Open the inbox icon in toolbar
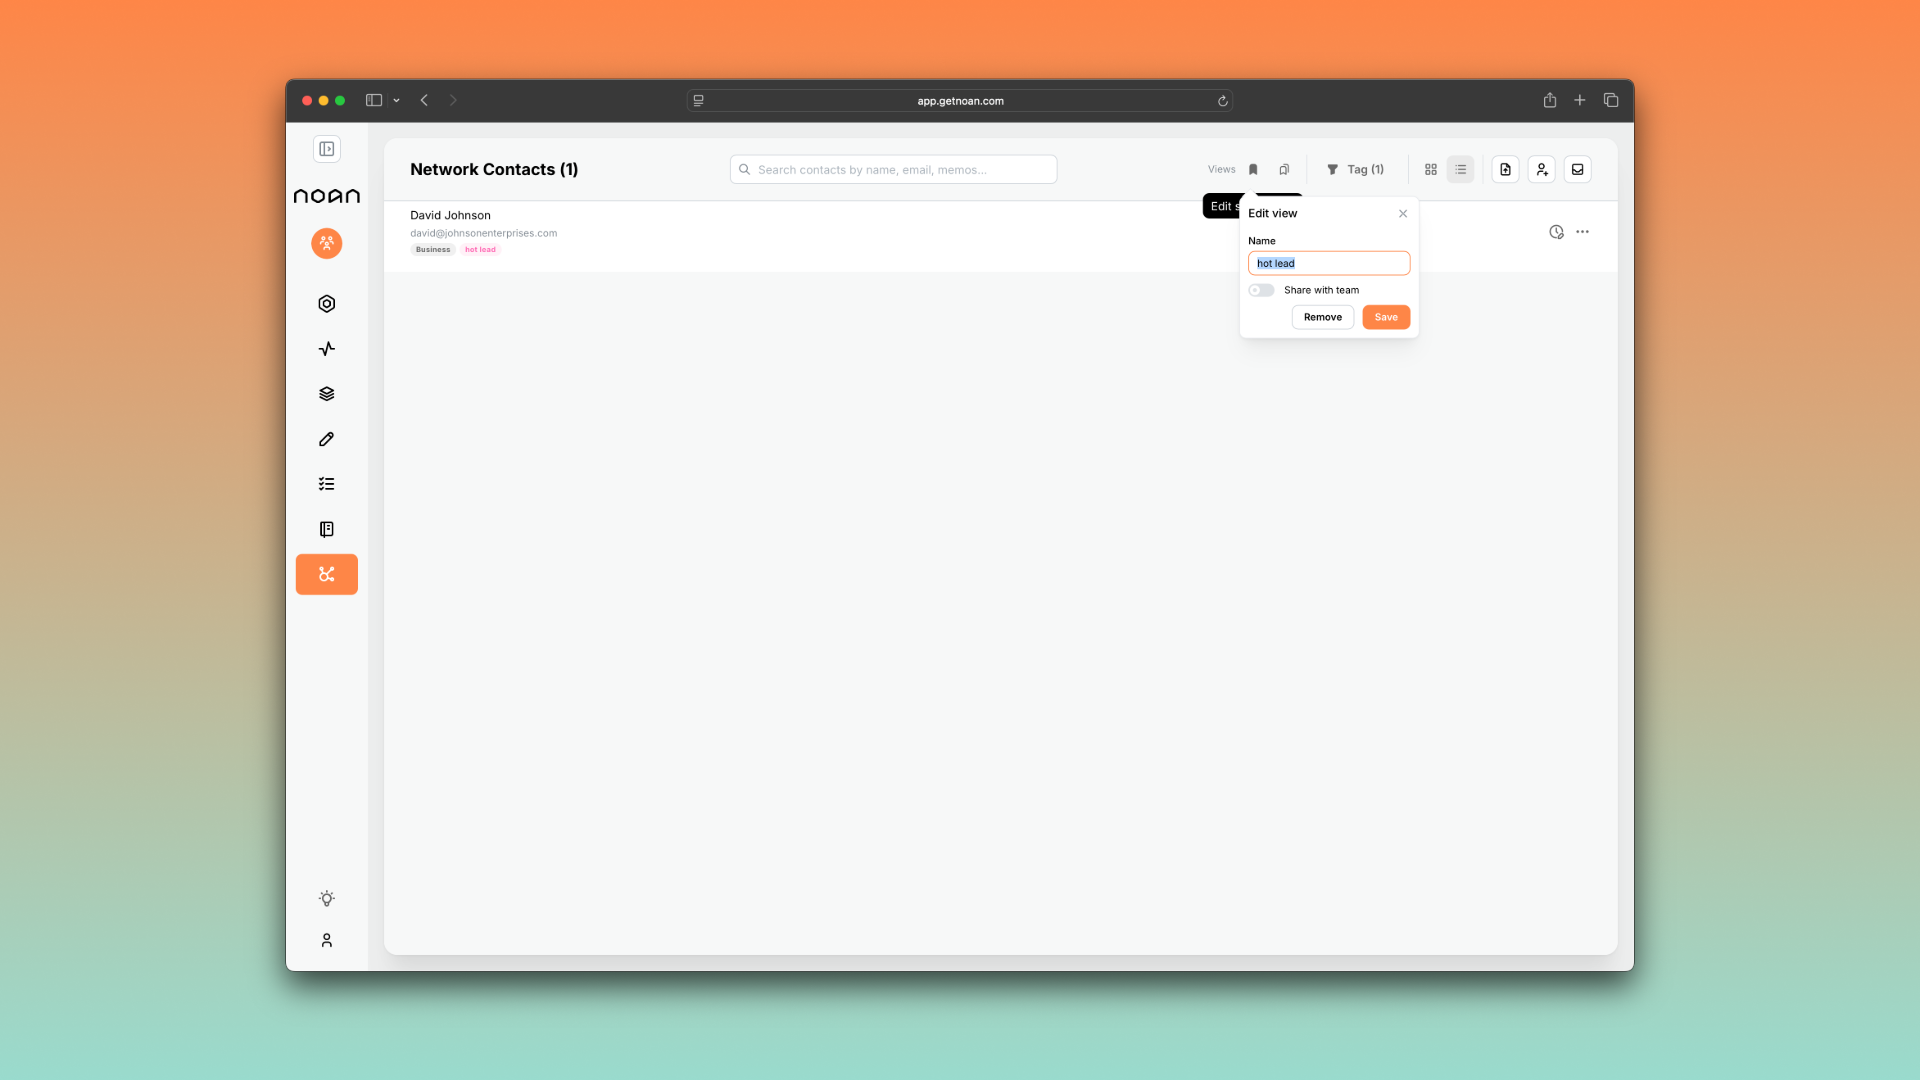Screen dimensions: 1920x1080 pos(1578,170)
